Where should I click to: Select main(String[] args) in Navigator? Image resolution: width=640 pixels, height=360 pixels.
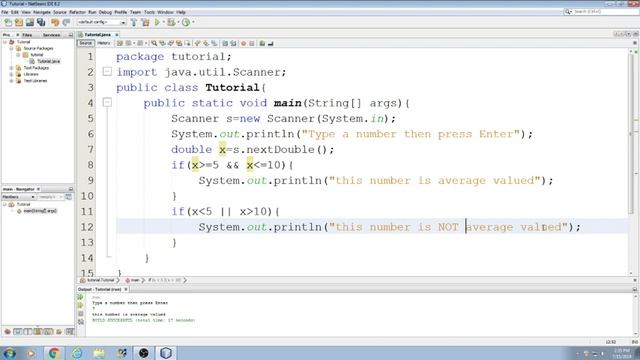40,211
